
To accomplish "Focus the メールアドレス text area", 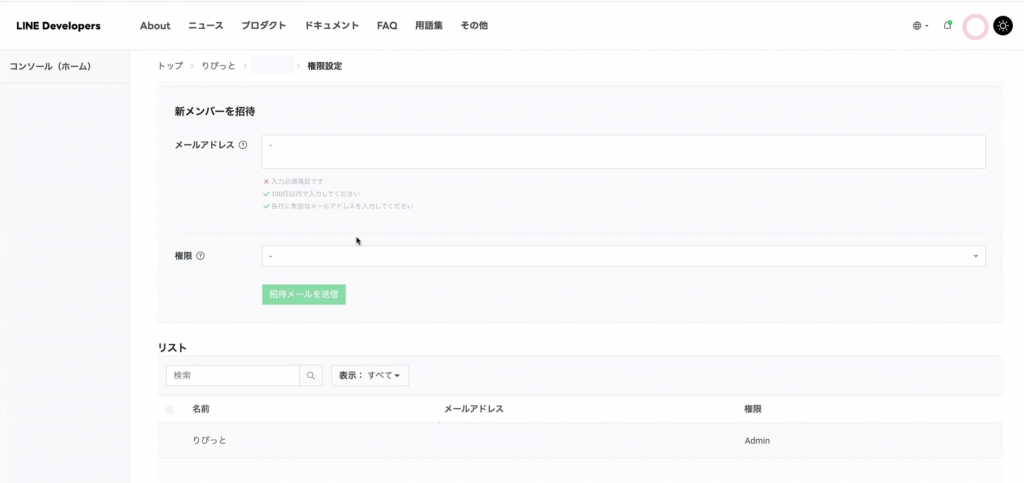I will 623,152.
